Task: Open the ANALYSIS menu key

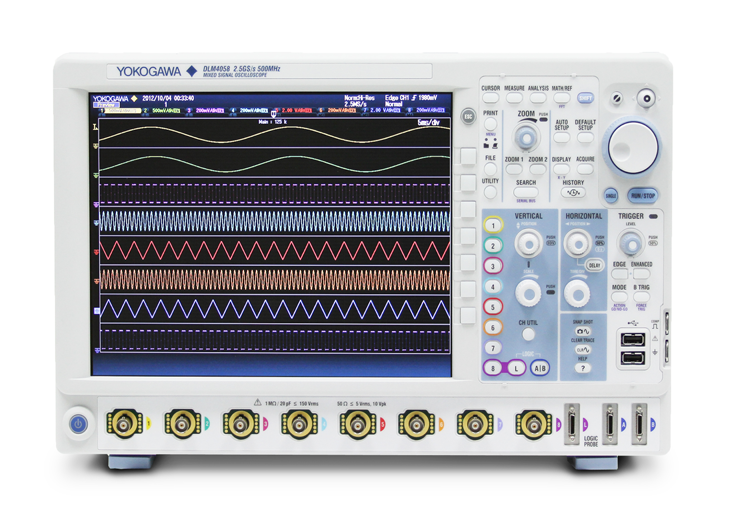Action: click(538, 98)
